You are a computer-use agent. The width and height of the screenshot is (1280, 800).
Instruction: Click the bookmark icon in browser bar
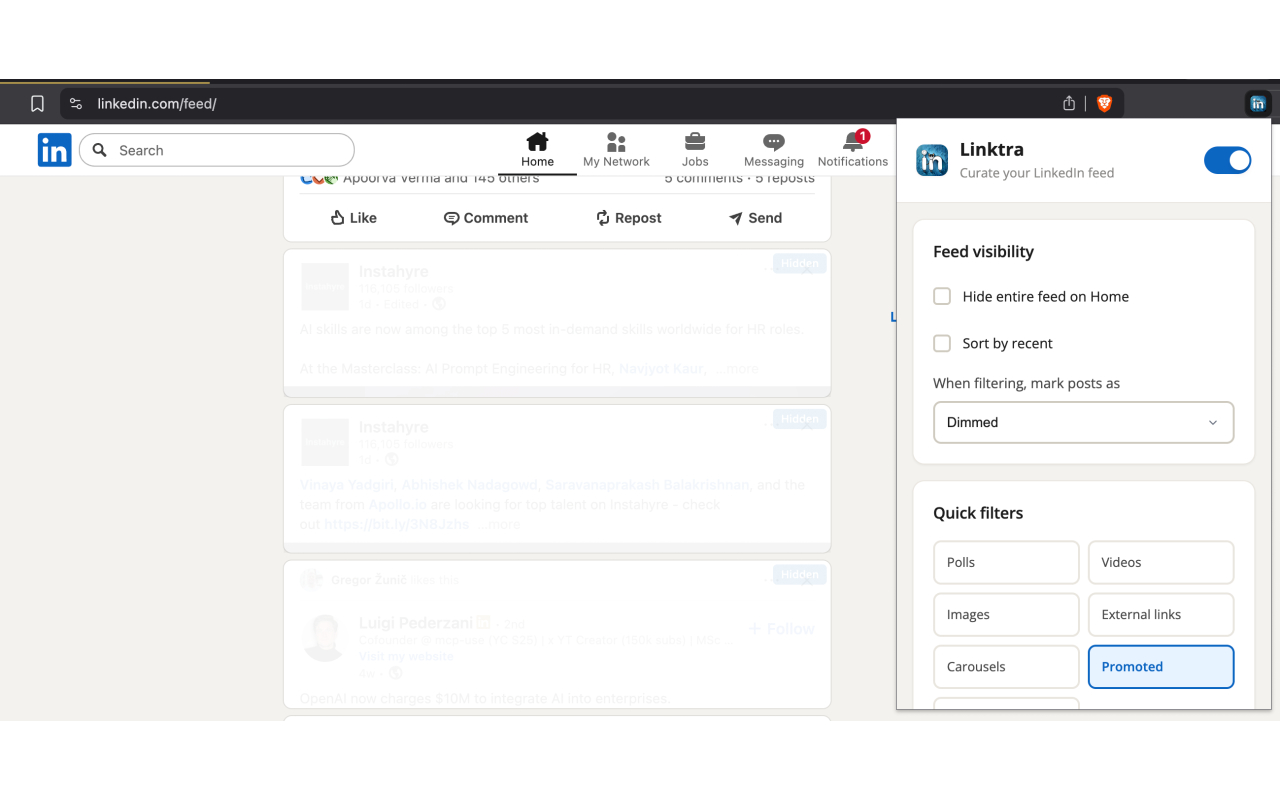click(x=37, y=103)
